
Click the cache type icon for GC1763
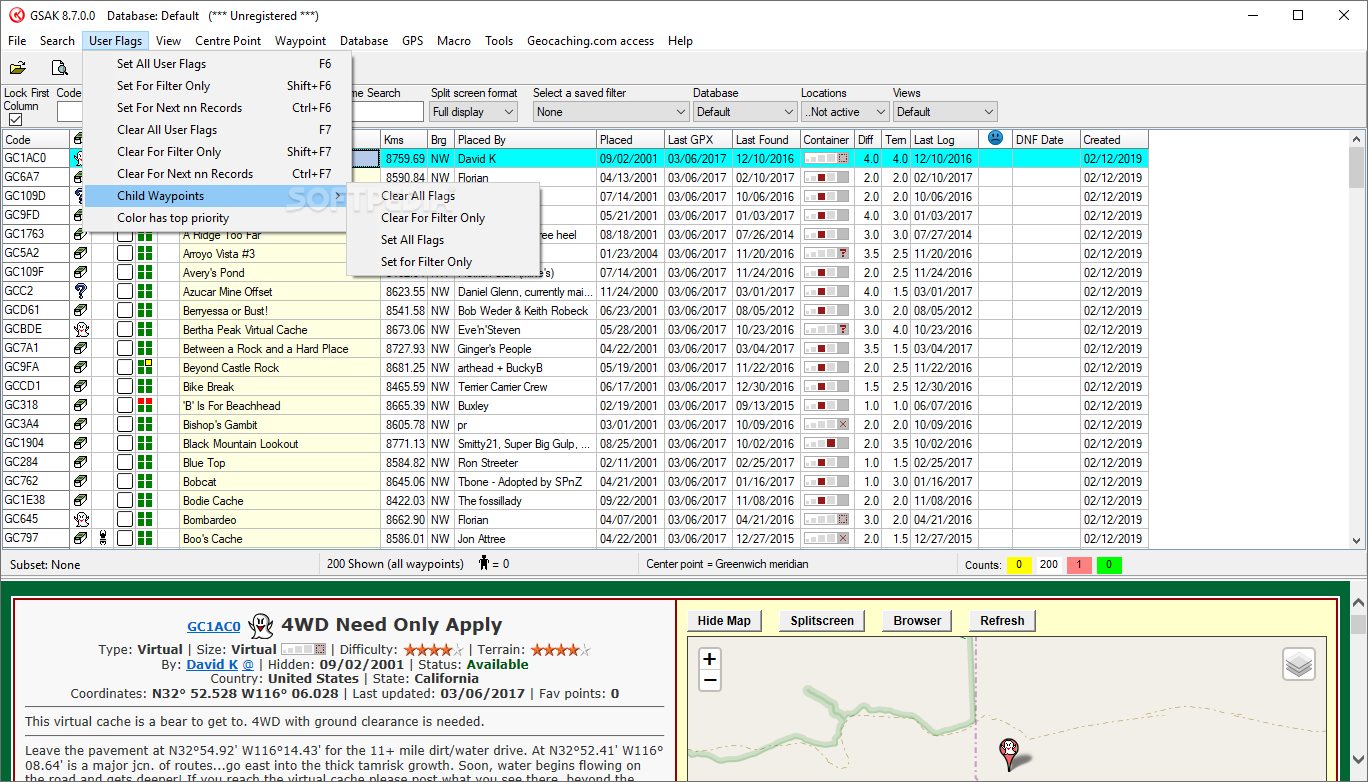tap(80, 235)
